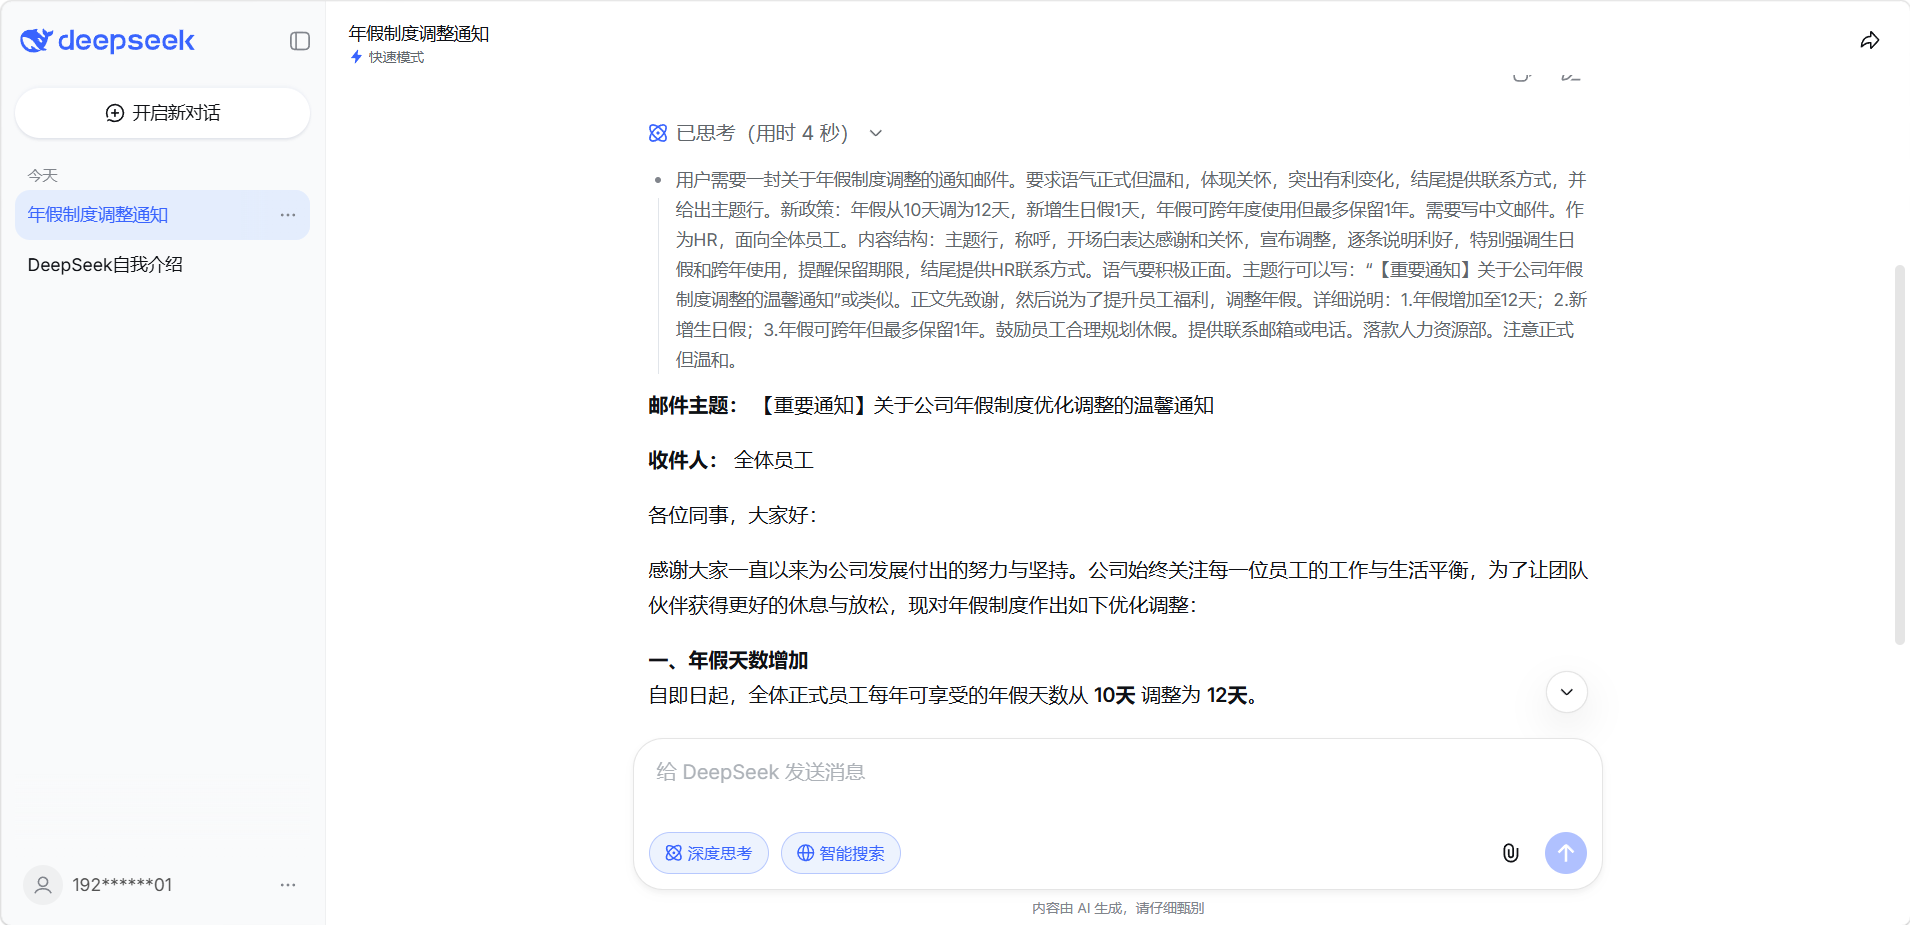
Task: Collapse the 已思考 reasoning section
Action: pyautogui.click(x=876, y=133)
